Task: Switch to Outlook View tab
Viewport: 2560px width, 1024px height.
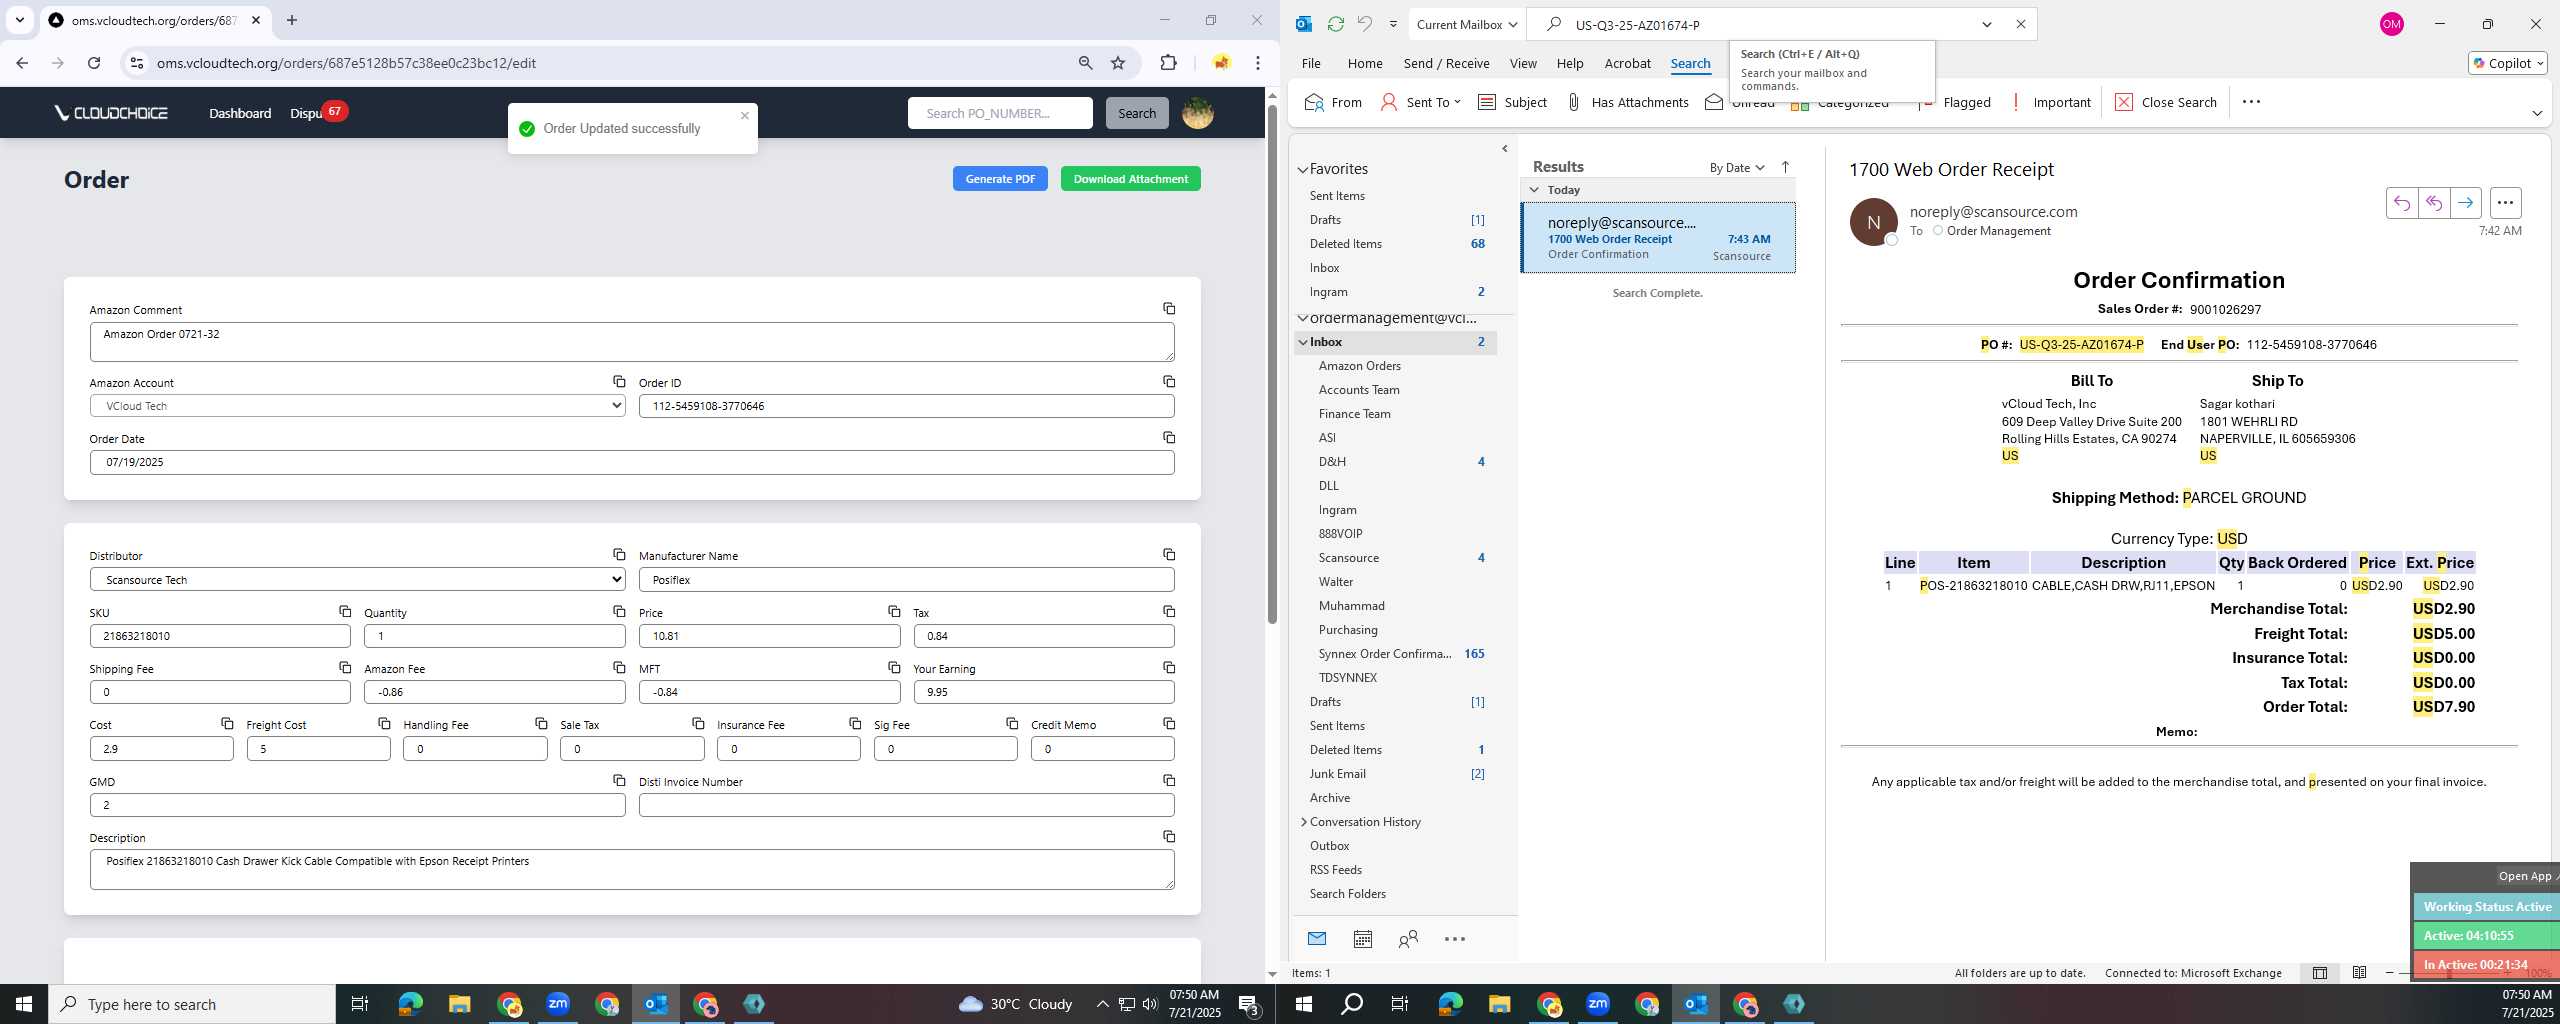Action: pyautogui.click(x=1523, y=63)
